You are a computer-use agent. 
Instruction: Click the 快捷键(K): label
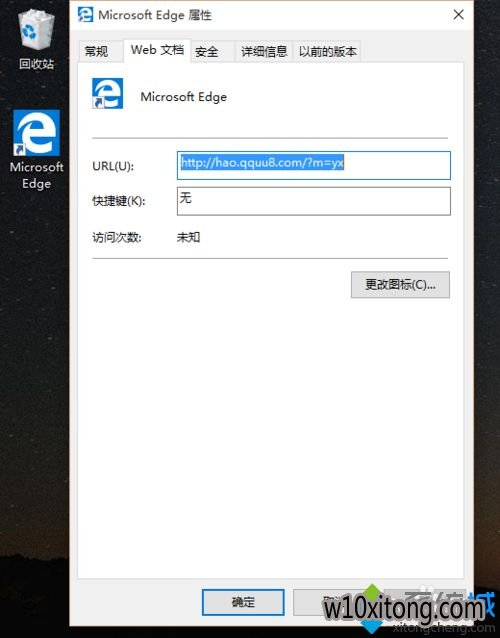pyautogui.click(x=119, y=201)
